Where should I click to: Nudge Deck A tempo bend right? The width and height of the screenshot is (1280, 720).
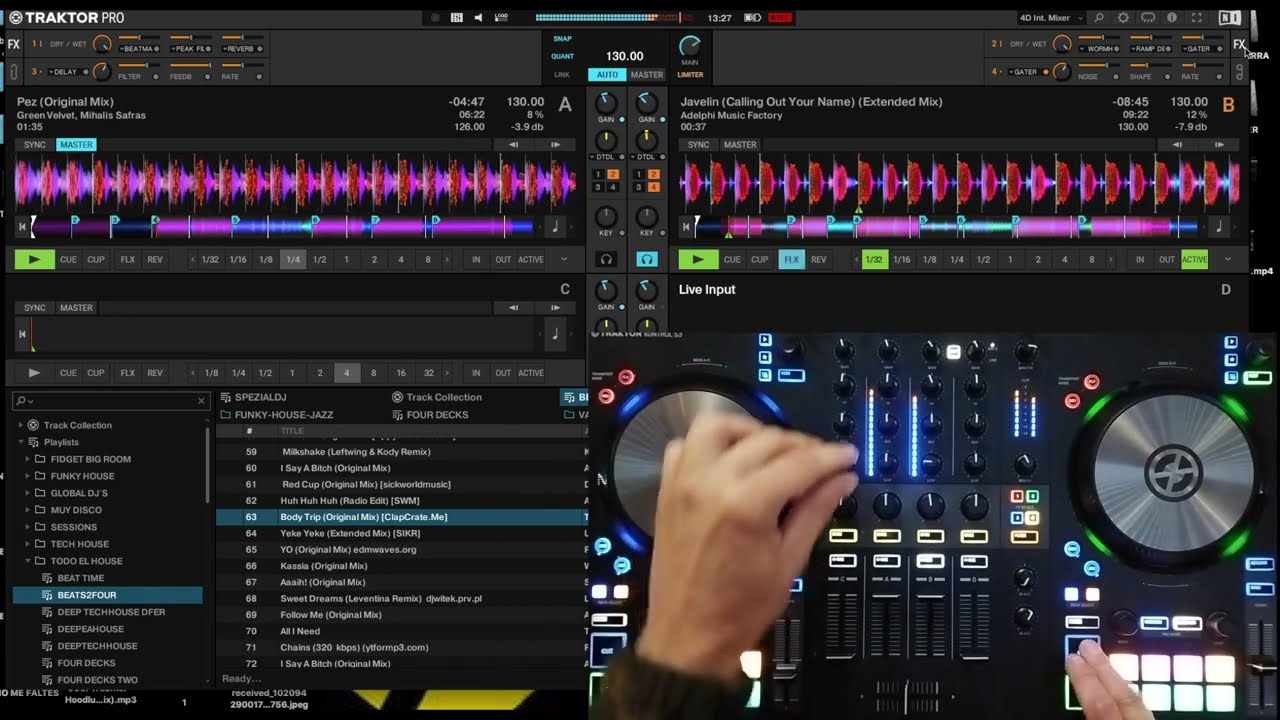555,145
